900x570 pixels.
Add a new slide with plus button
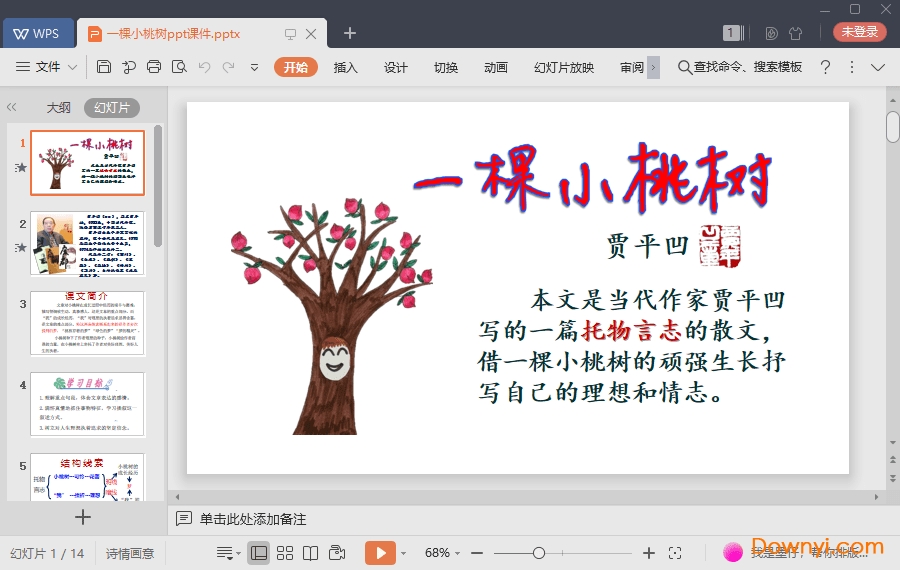83,517
